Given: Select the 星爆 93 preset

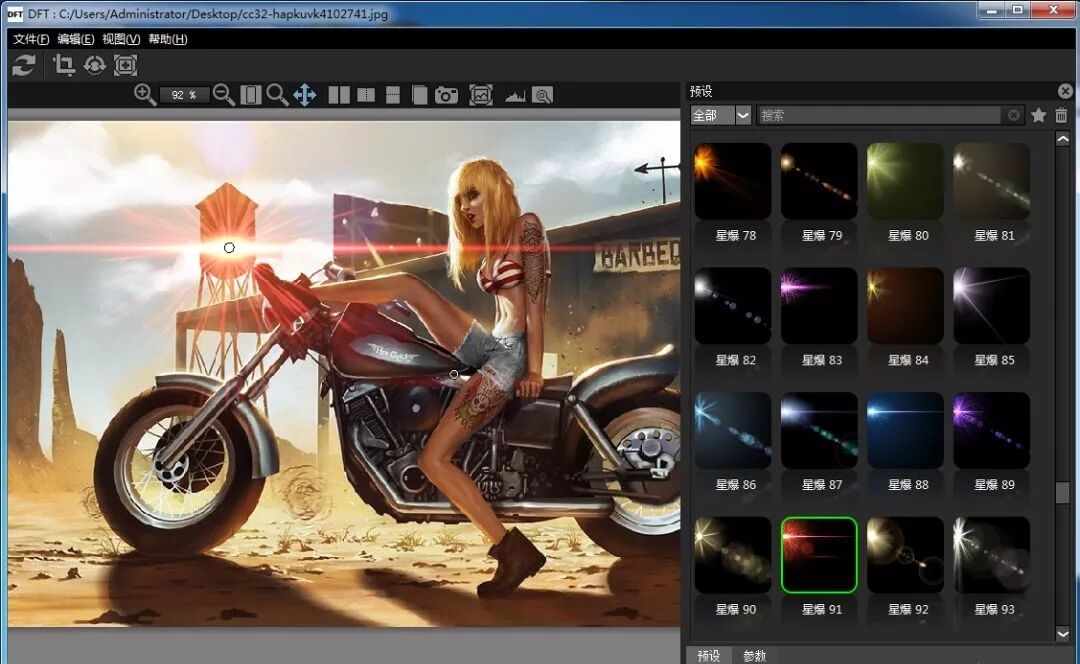Looking at the screenshot, I should click(991, 555).
